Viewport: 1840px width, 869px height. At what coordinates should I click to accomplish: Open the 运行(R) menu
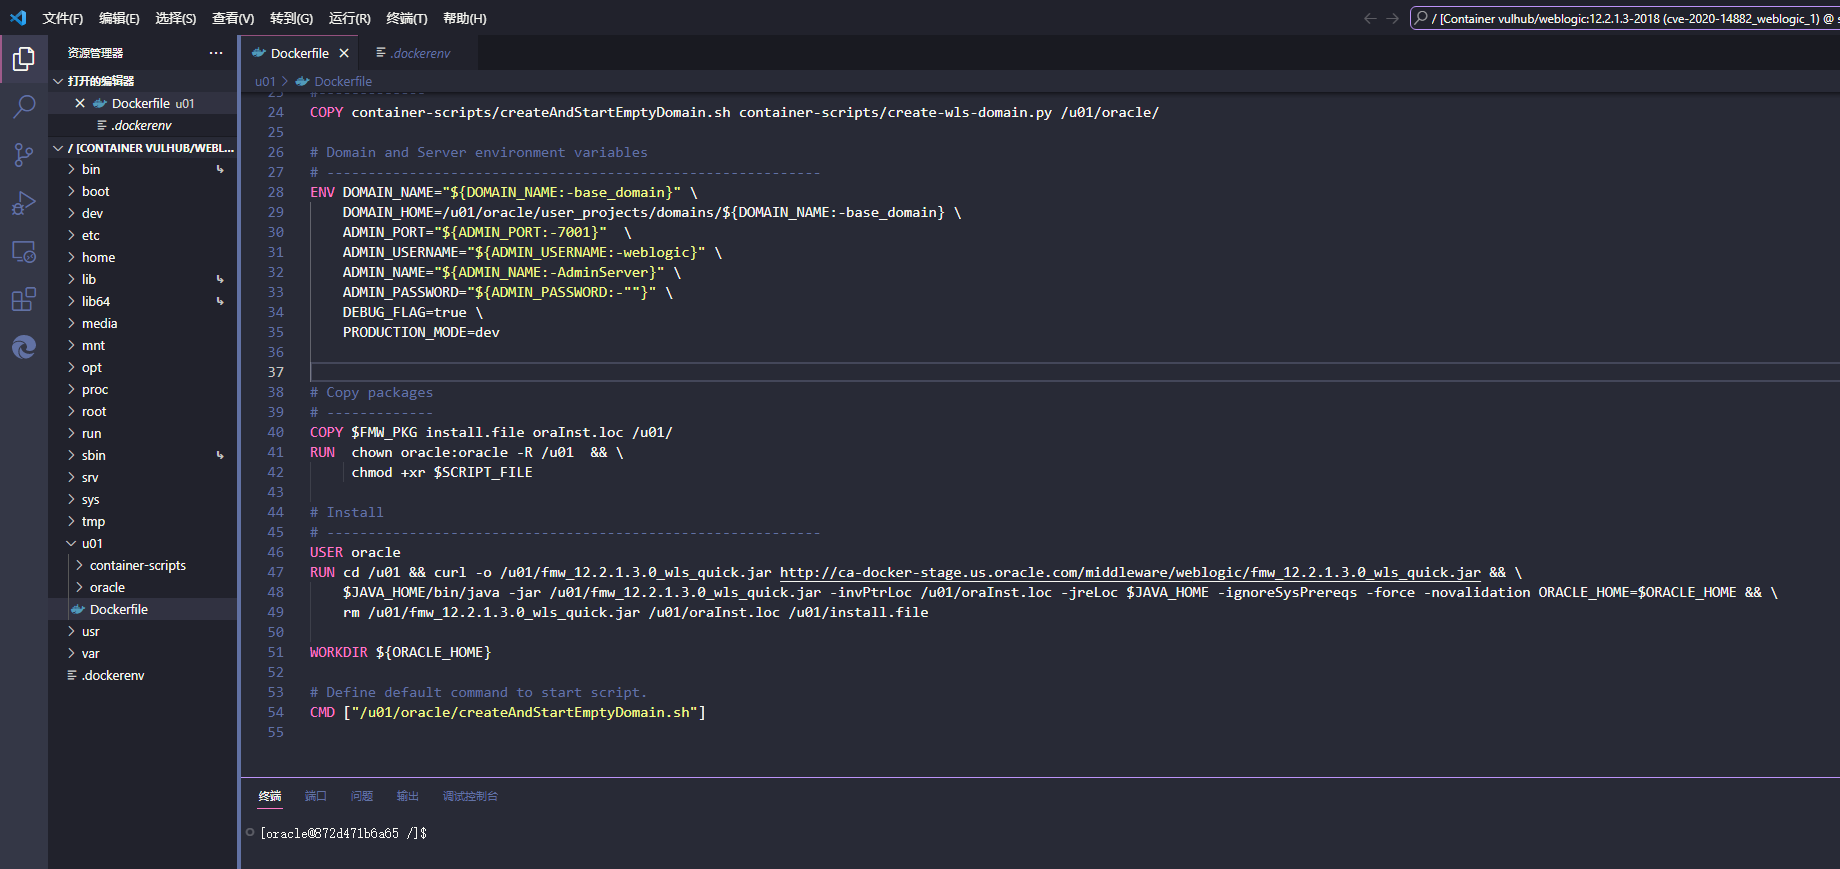[349, 18]
